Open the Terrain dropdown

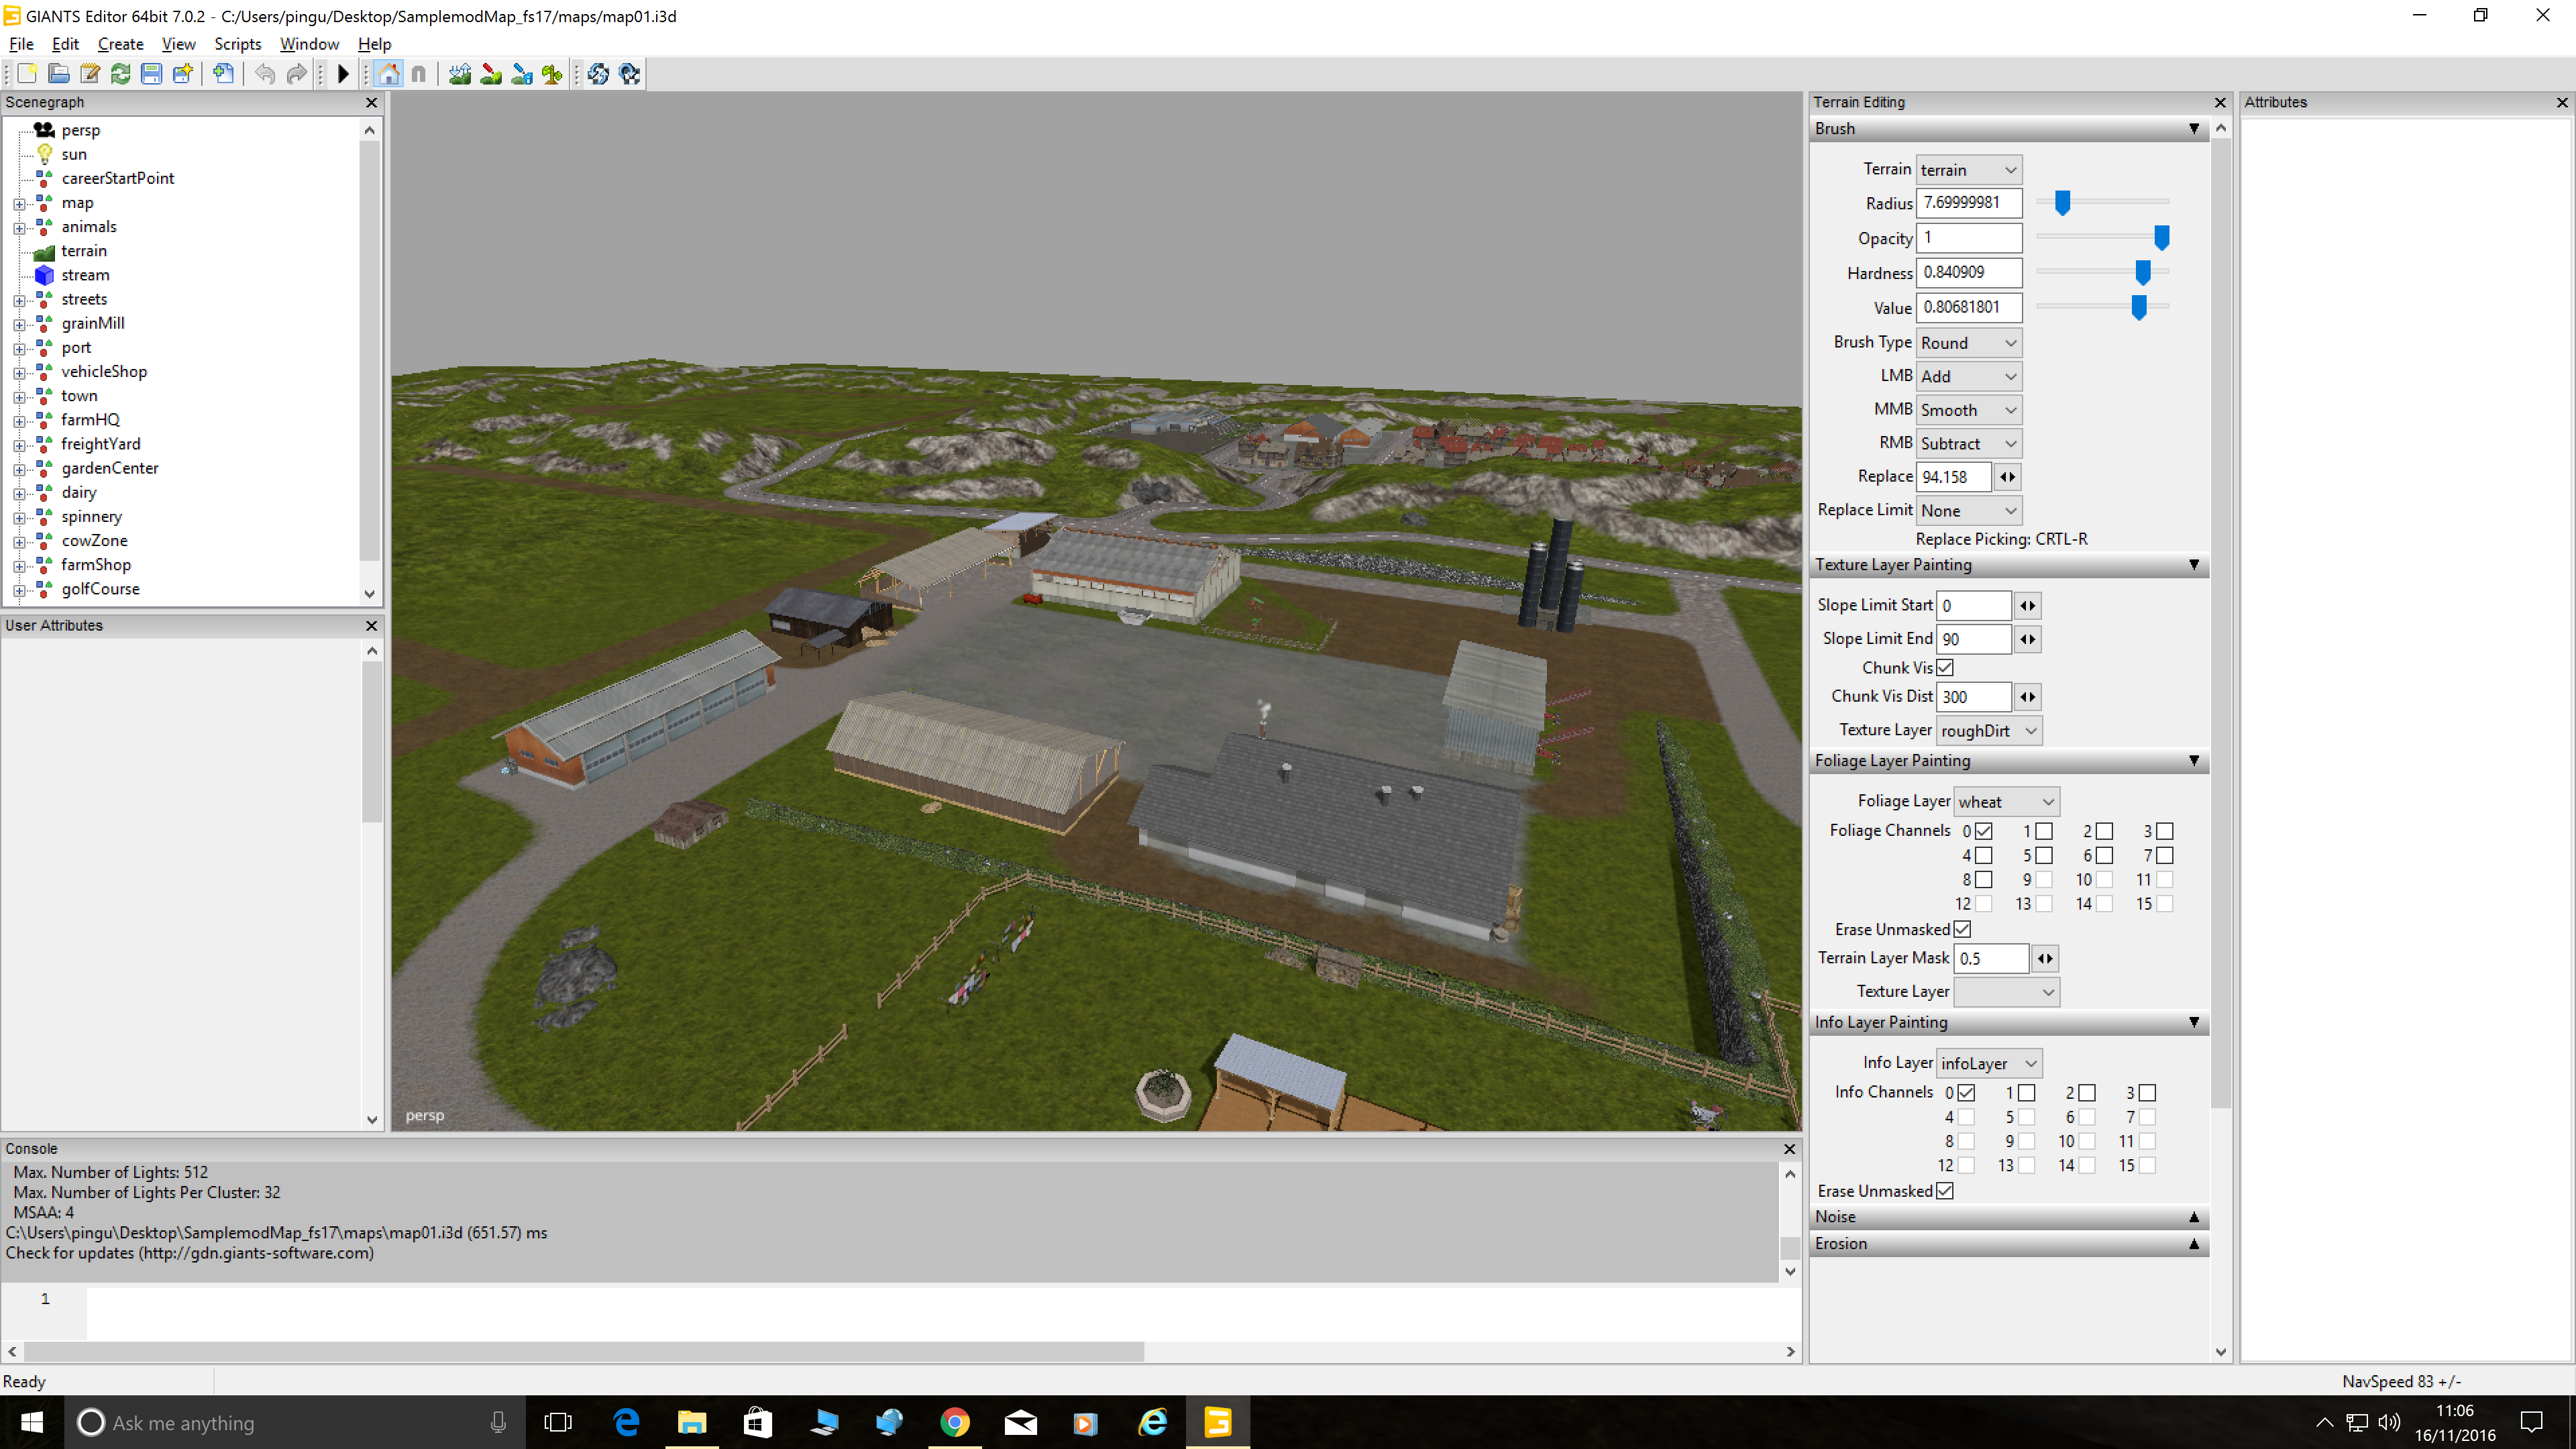click(1969, 170)
